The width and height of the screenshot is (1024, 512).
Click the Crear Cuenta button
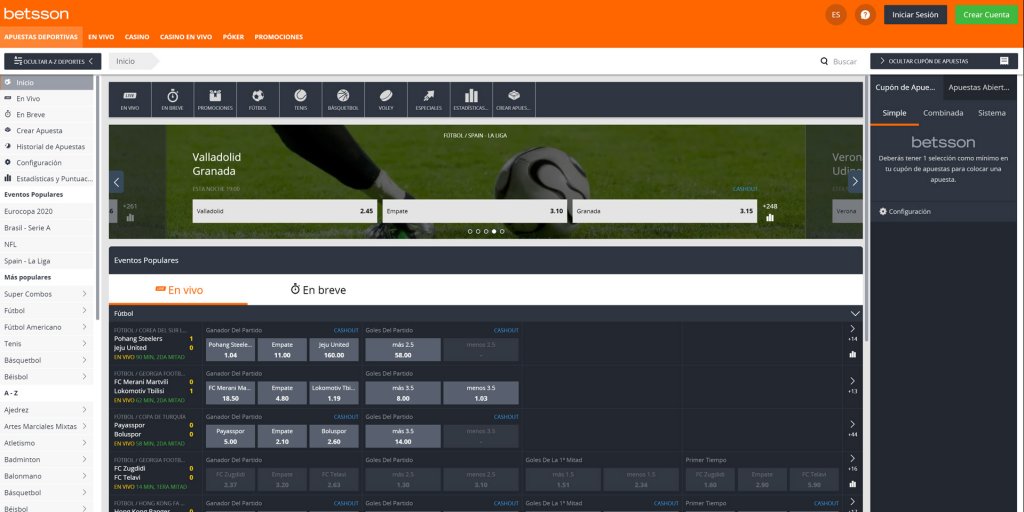pyautogui.click(x=986, y=14)
